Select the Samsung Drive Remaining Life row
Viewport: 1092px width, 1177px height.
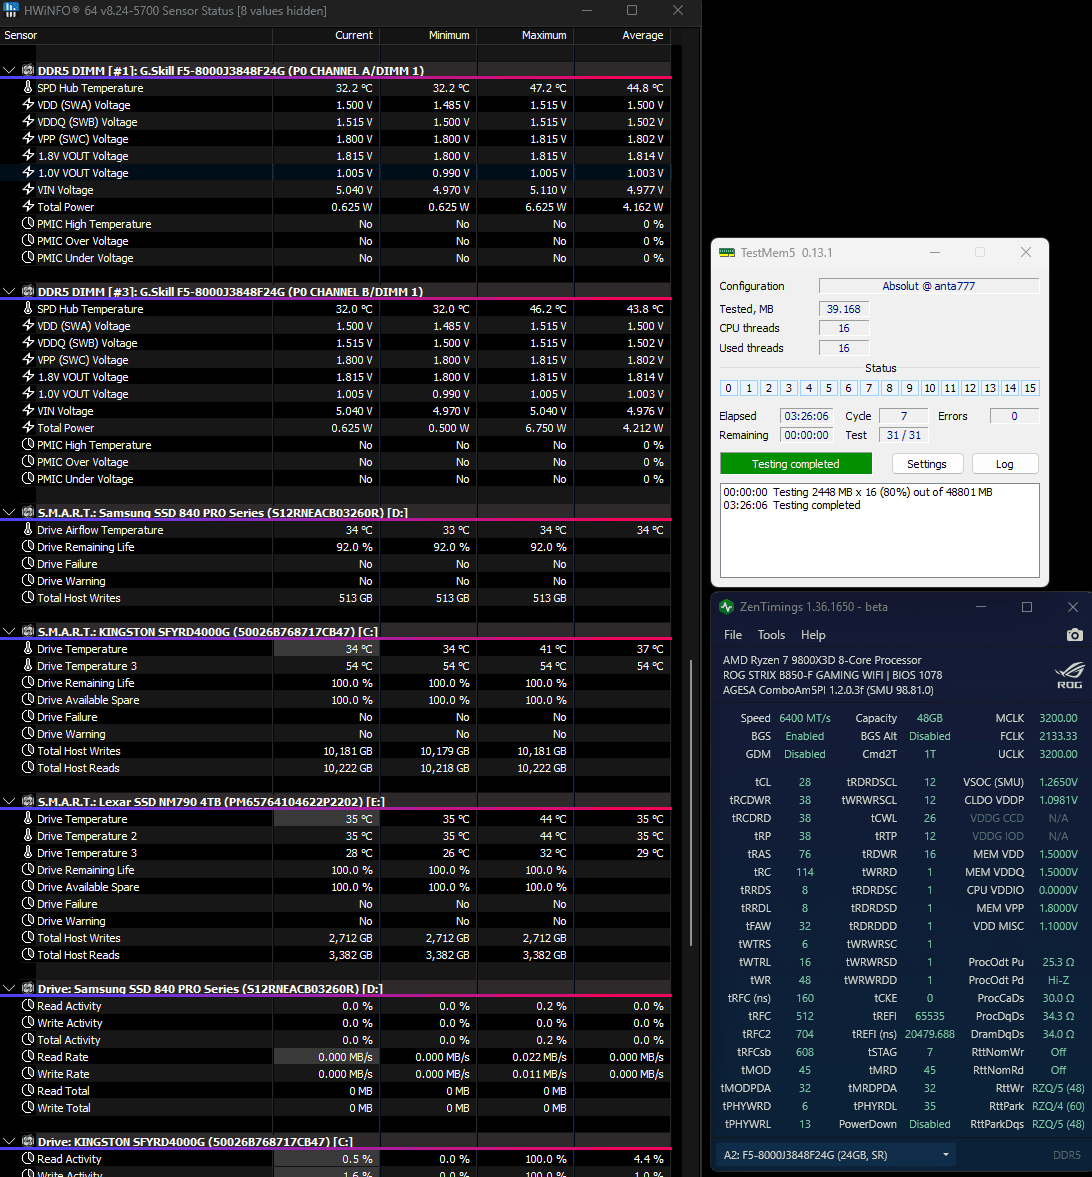(335, 547)
